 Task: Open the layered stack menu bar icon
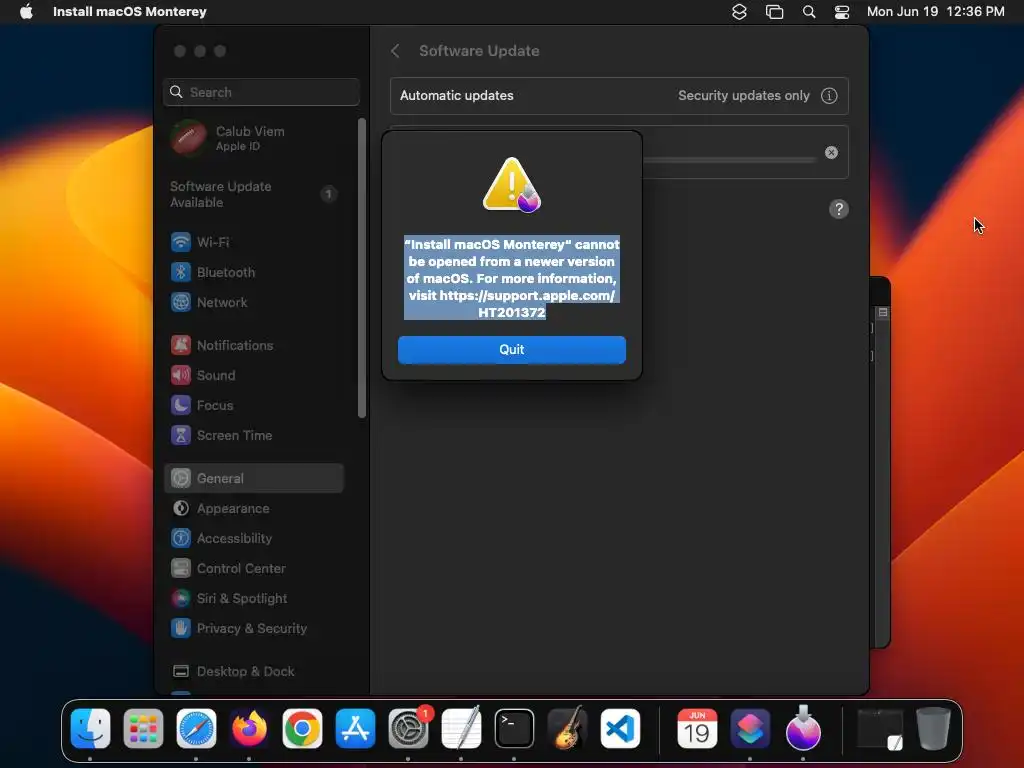pyautogui.click(x=739, y=12)
